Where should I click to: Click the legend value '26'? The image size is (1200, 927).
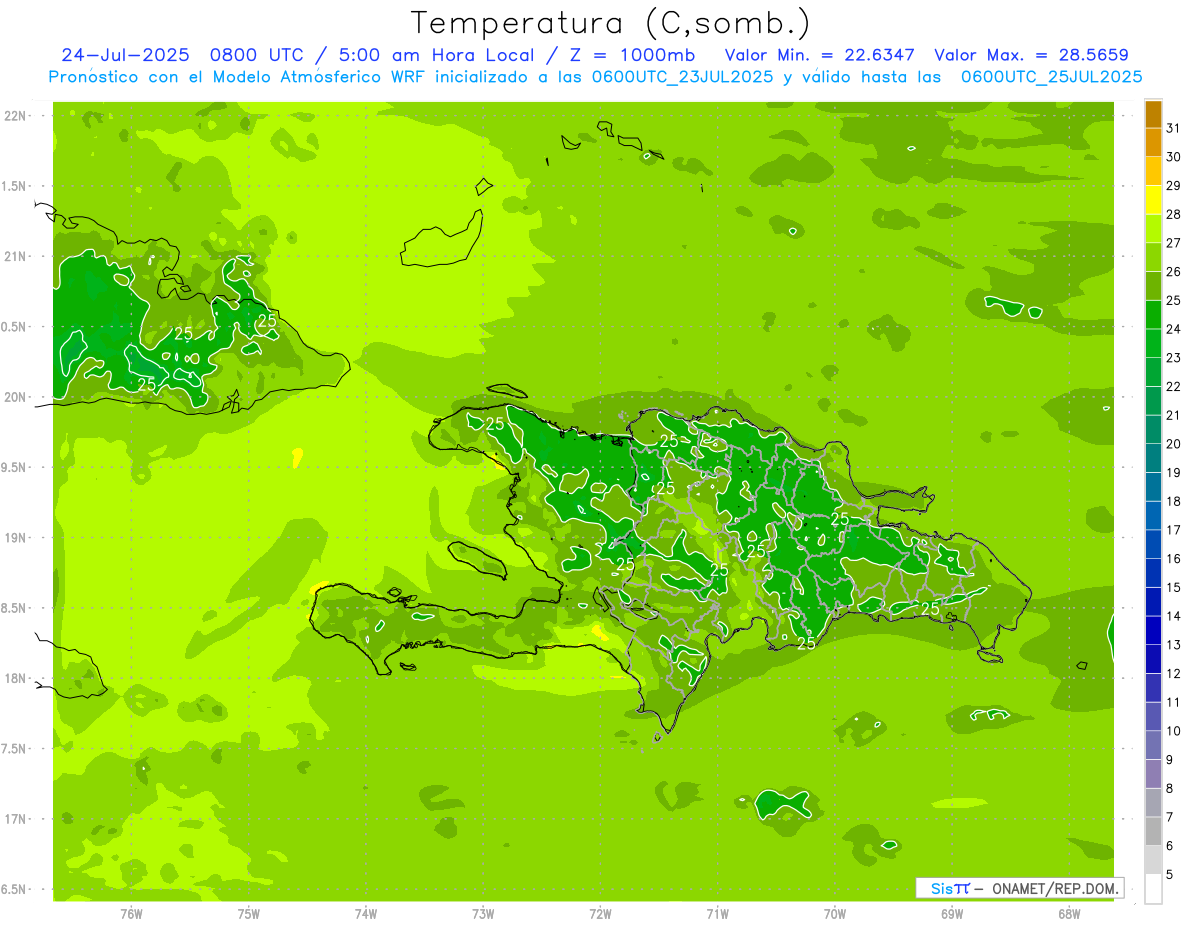pos(1174,271)
